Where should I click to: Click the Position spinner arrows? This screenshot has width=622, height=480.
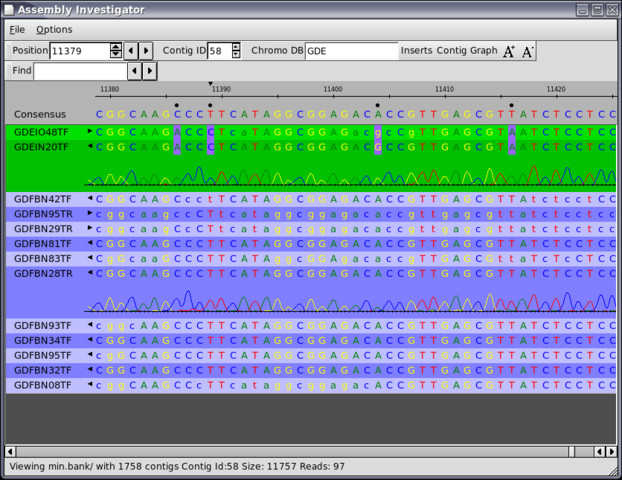[x=116, y=51]
